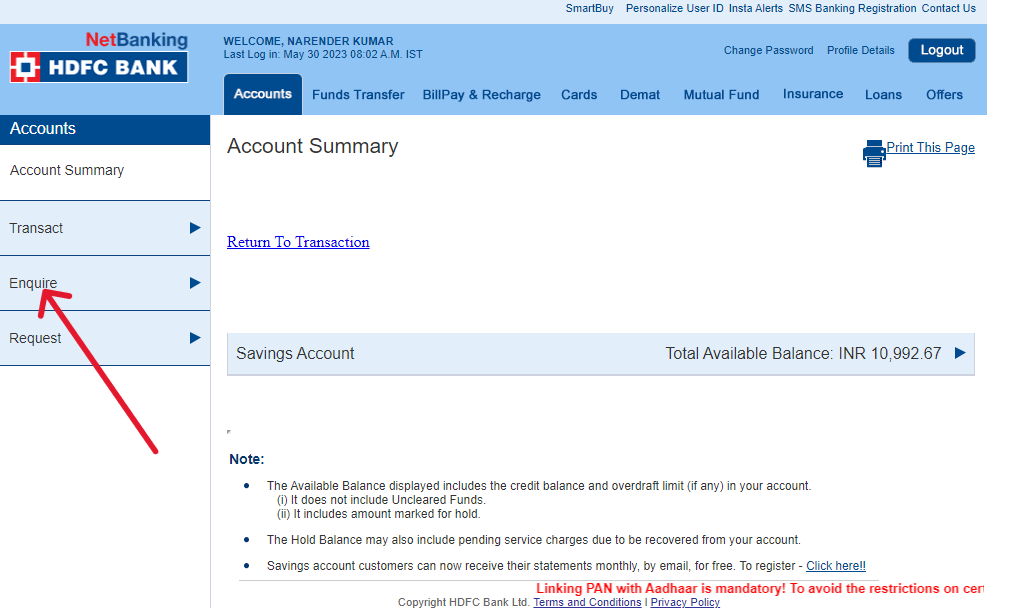Click the printer icon
This screenshot has height=608, width=1020.
pyautogui.click(x=874, y=153)
